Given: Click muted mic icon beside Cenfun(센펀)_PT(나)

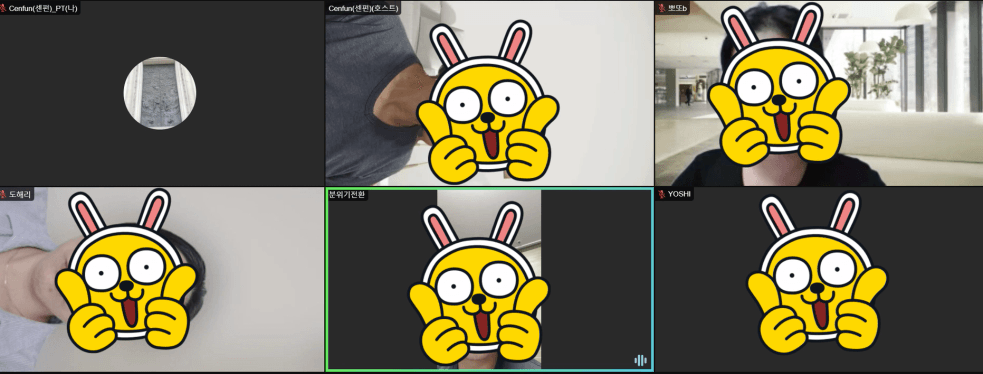Looking at the screenshot, I should pos(4,9).
